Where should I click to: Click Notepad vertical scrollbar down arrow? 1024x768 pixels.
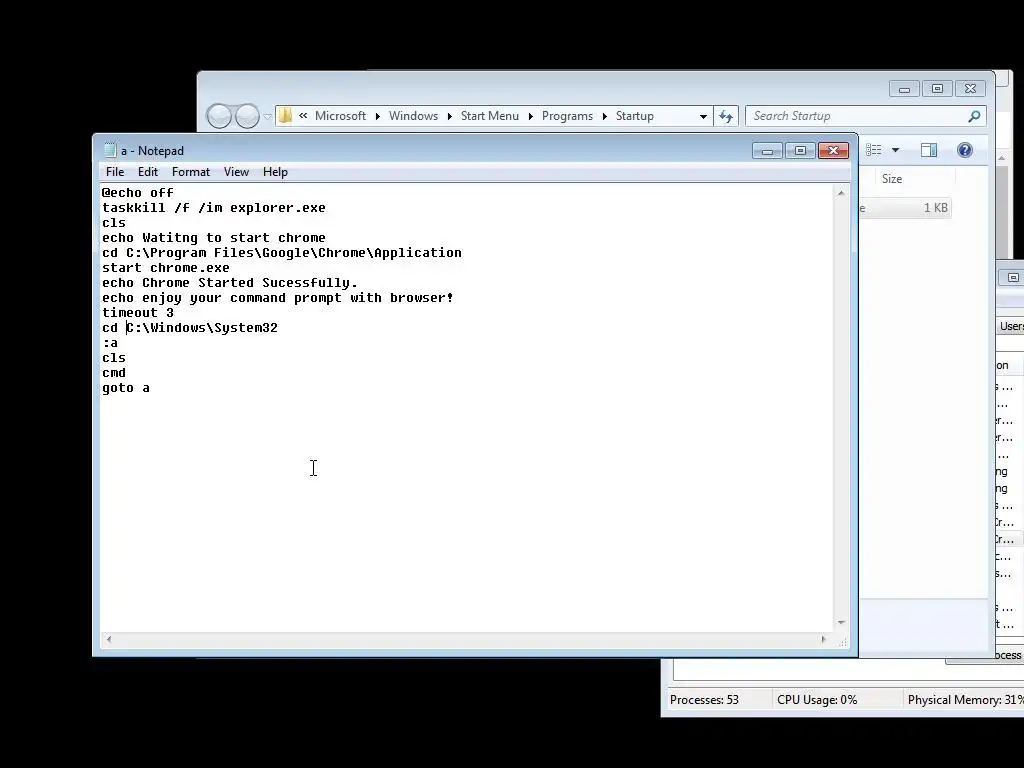point(841,623)
